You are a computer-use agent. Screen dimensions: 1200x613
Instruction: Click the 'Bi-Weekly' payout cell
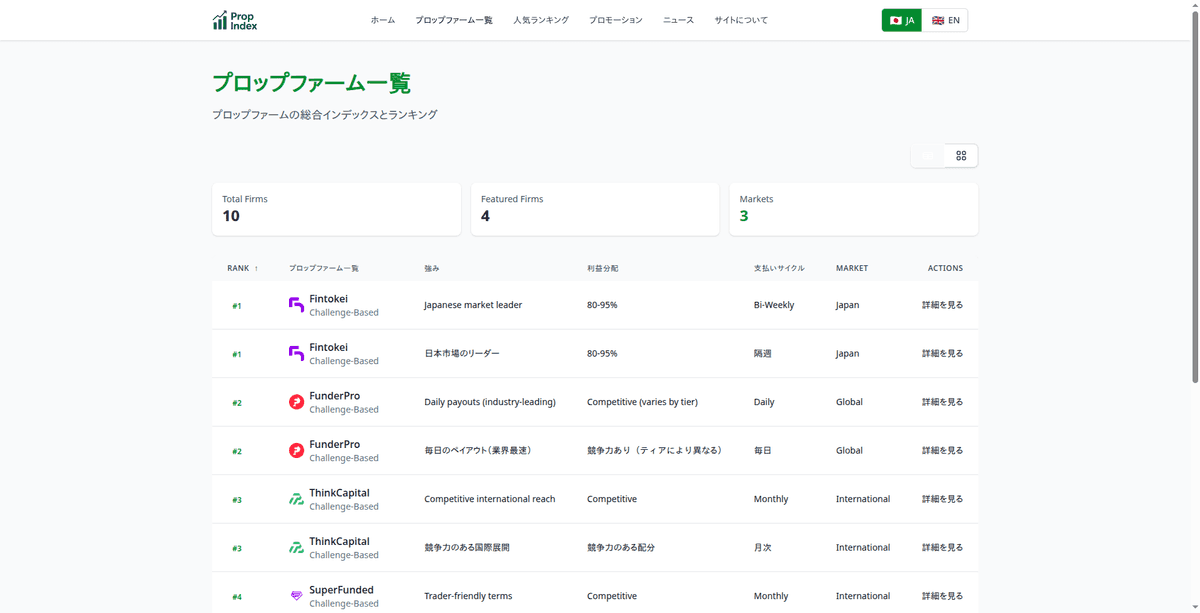[x=774, y=305]
